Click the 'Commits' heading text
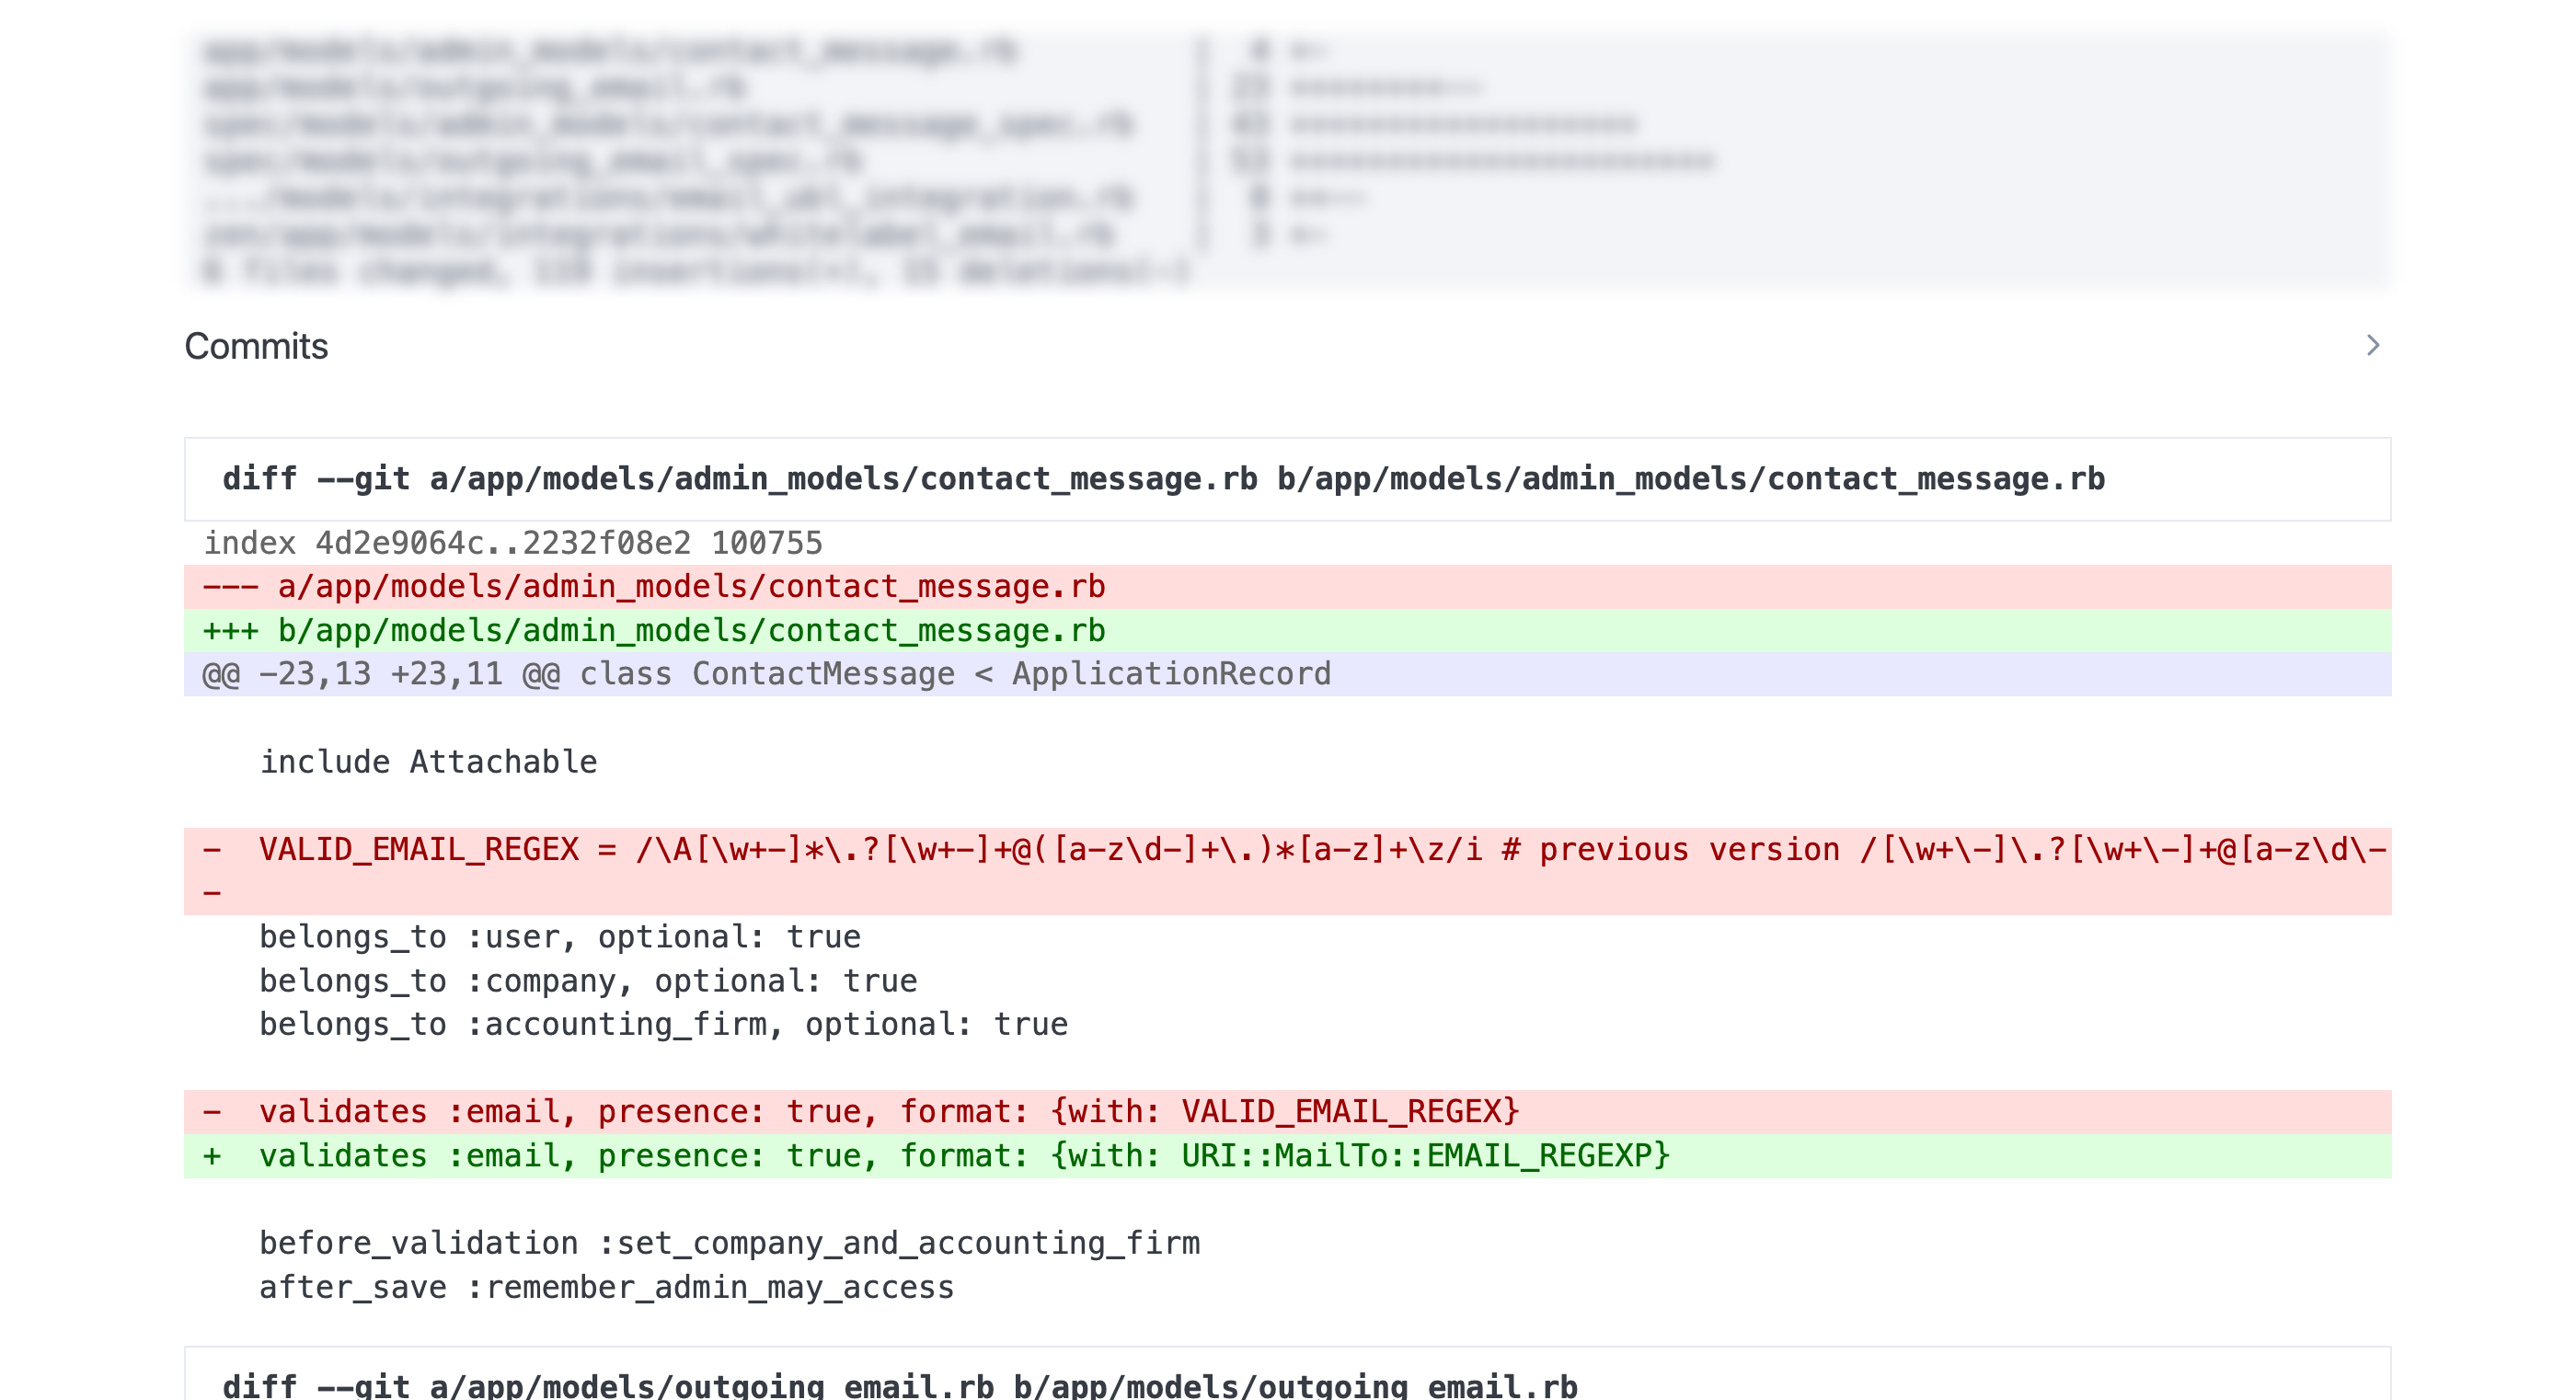 click(257, 345)
